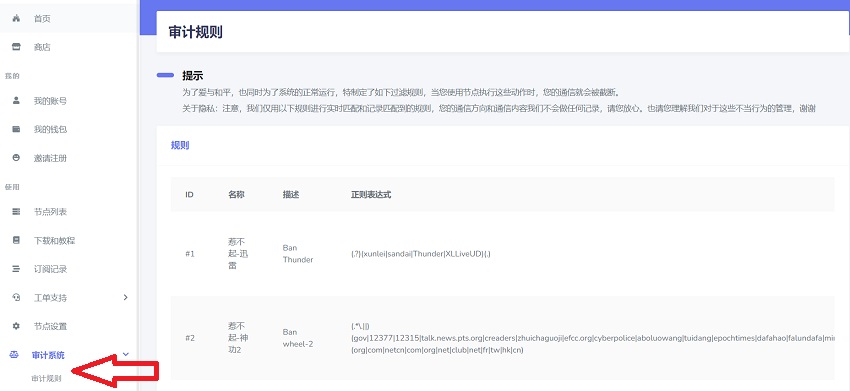Click the smiley icon for 邀请注册
Screen dimensions: 850x391
point(16,158)
